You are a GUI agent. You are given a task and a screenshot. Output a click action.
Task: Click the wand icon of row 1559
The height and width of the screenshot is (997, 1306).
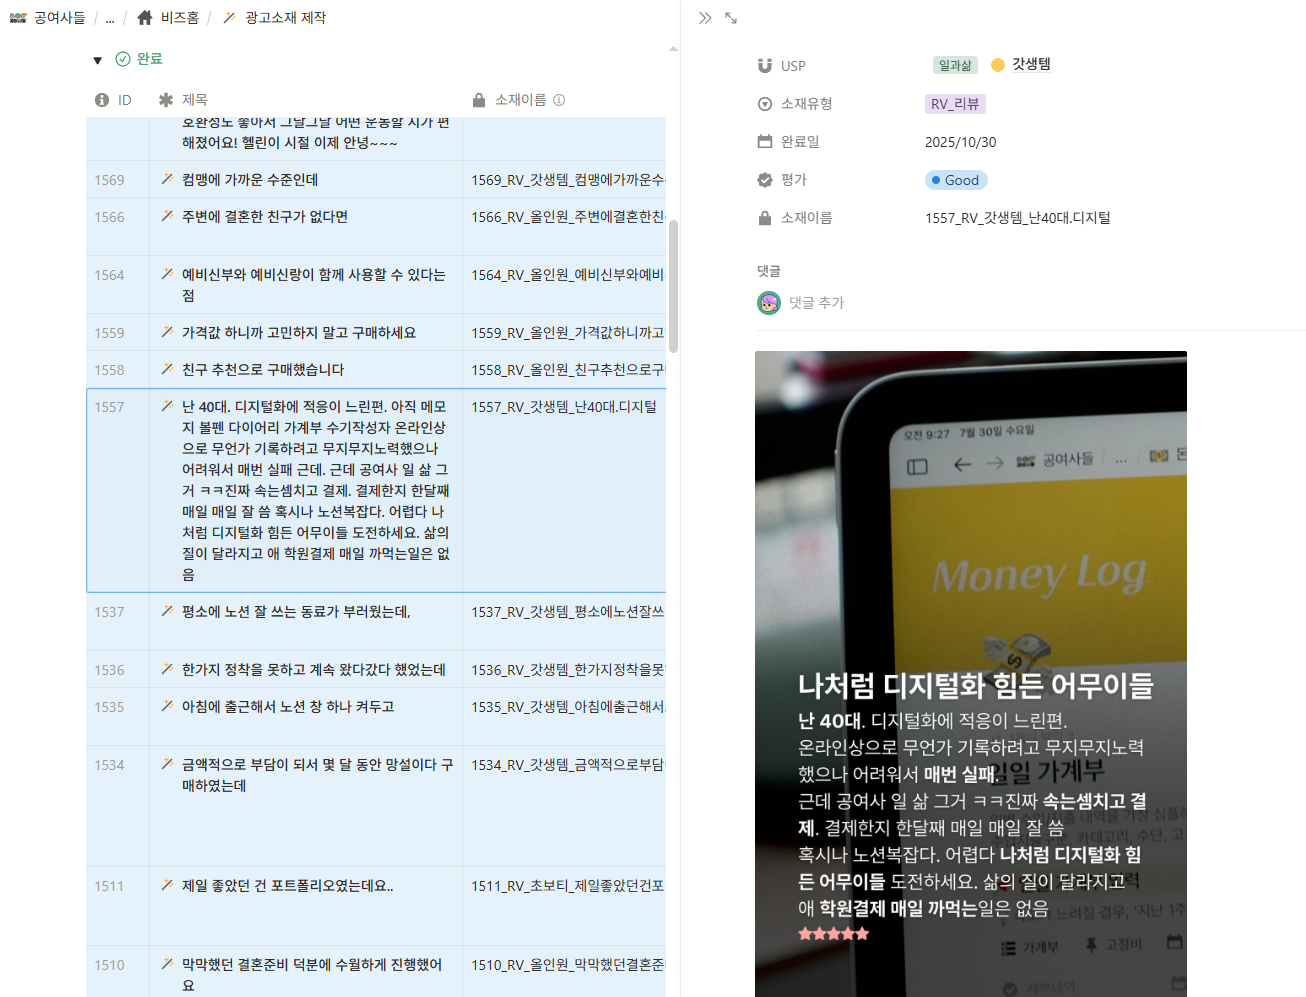(x=167, y=332)
